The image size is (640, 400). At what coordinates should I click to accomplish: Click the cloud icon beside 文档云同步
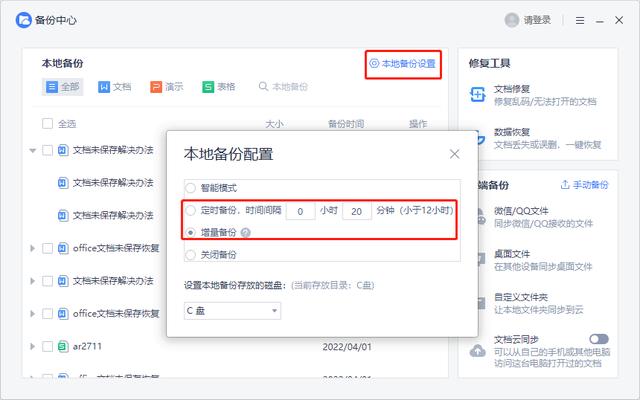click(478, 351)
